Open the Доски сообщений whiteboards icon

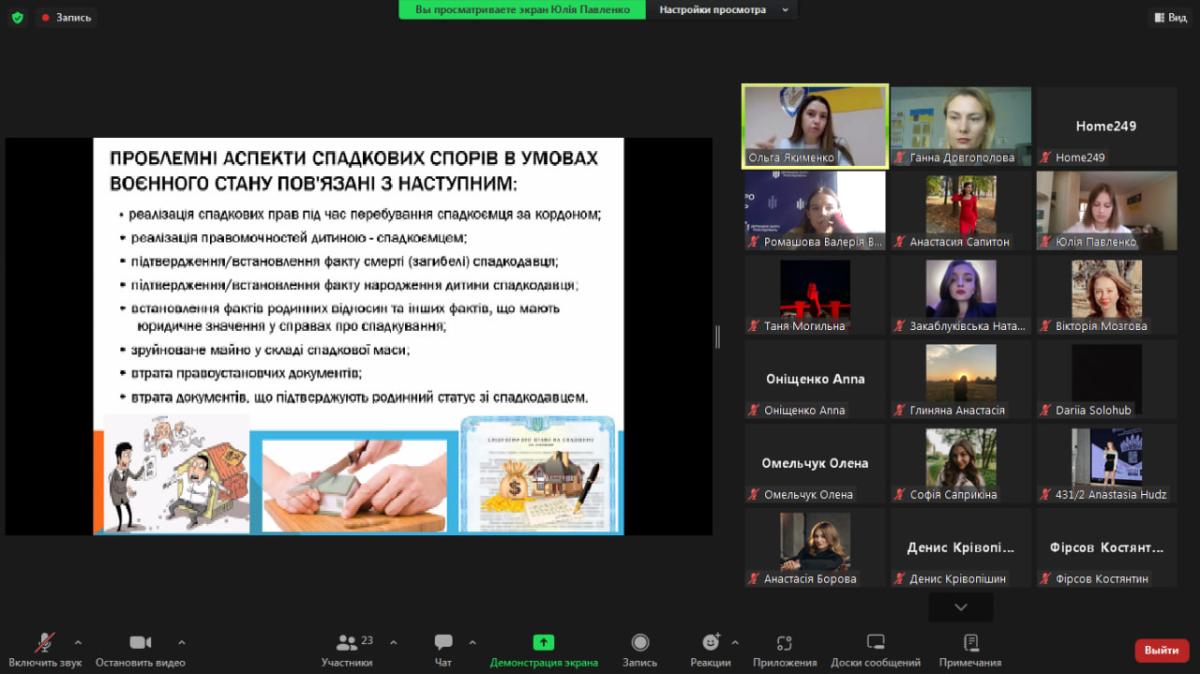click(876, 642)
